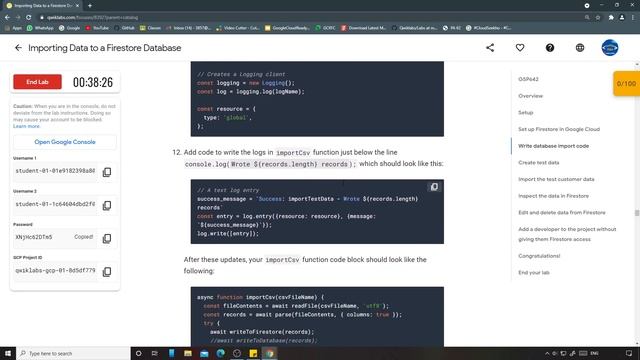Click the 00:38:26 lab timer
The image size is (640, 360).
point(93,82)
